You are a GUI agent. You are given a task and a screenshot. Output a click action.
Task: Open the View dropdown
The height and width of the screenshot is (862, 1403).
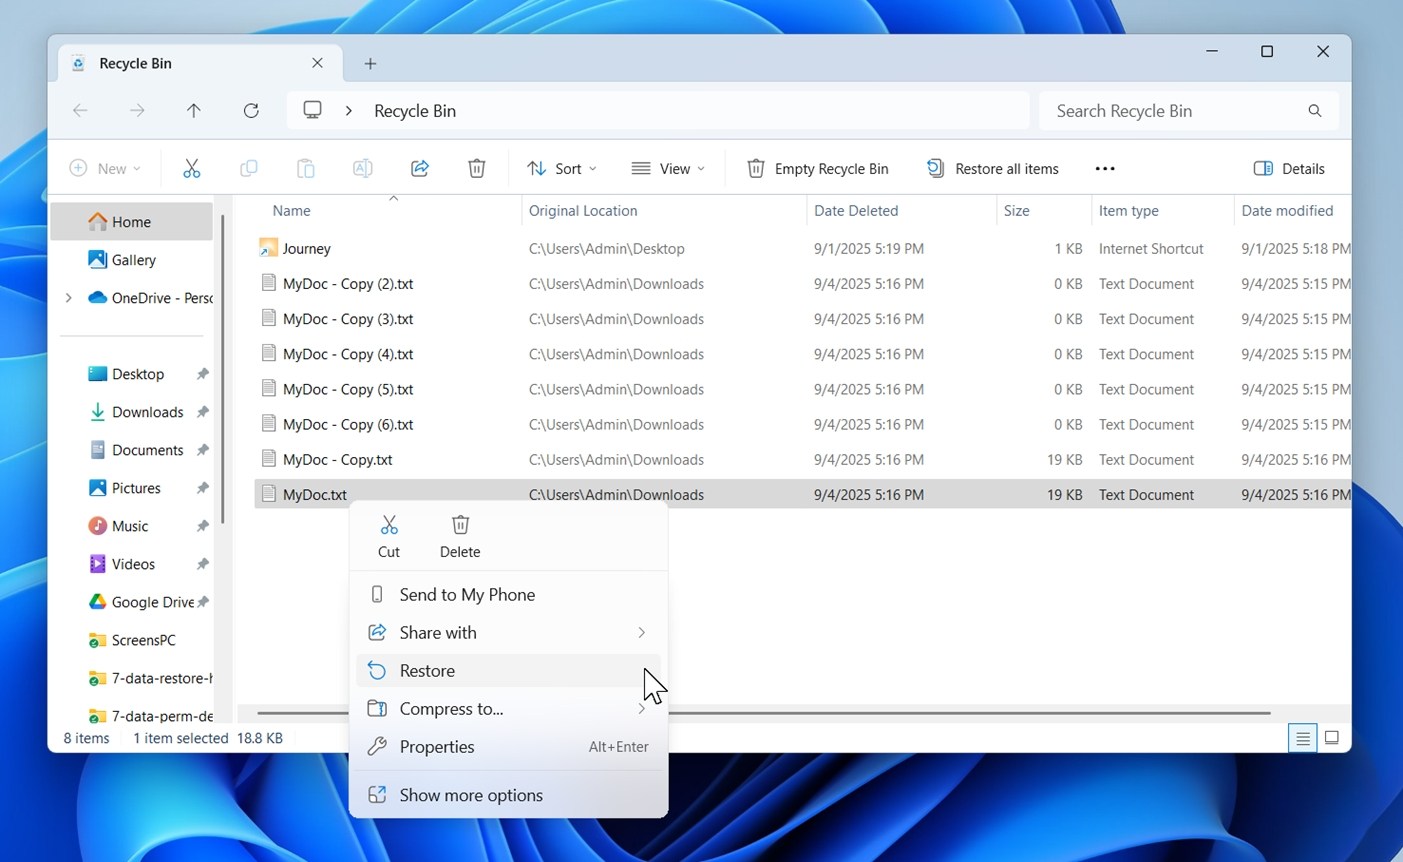668,168
